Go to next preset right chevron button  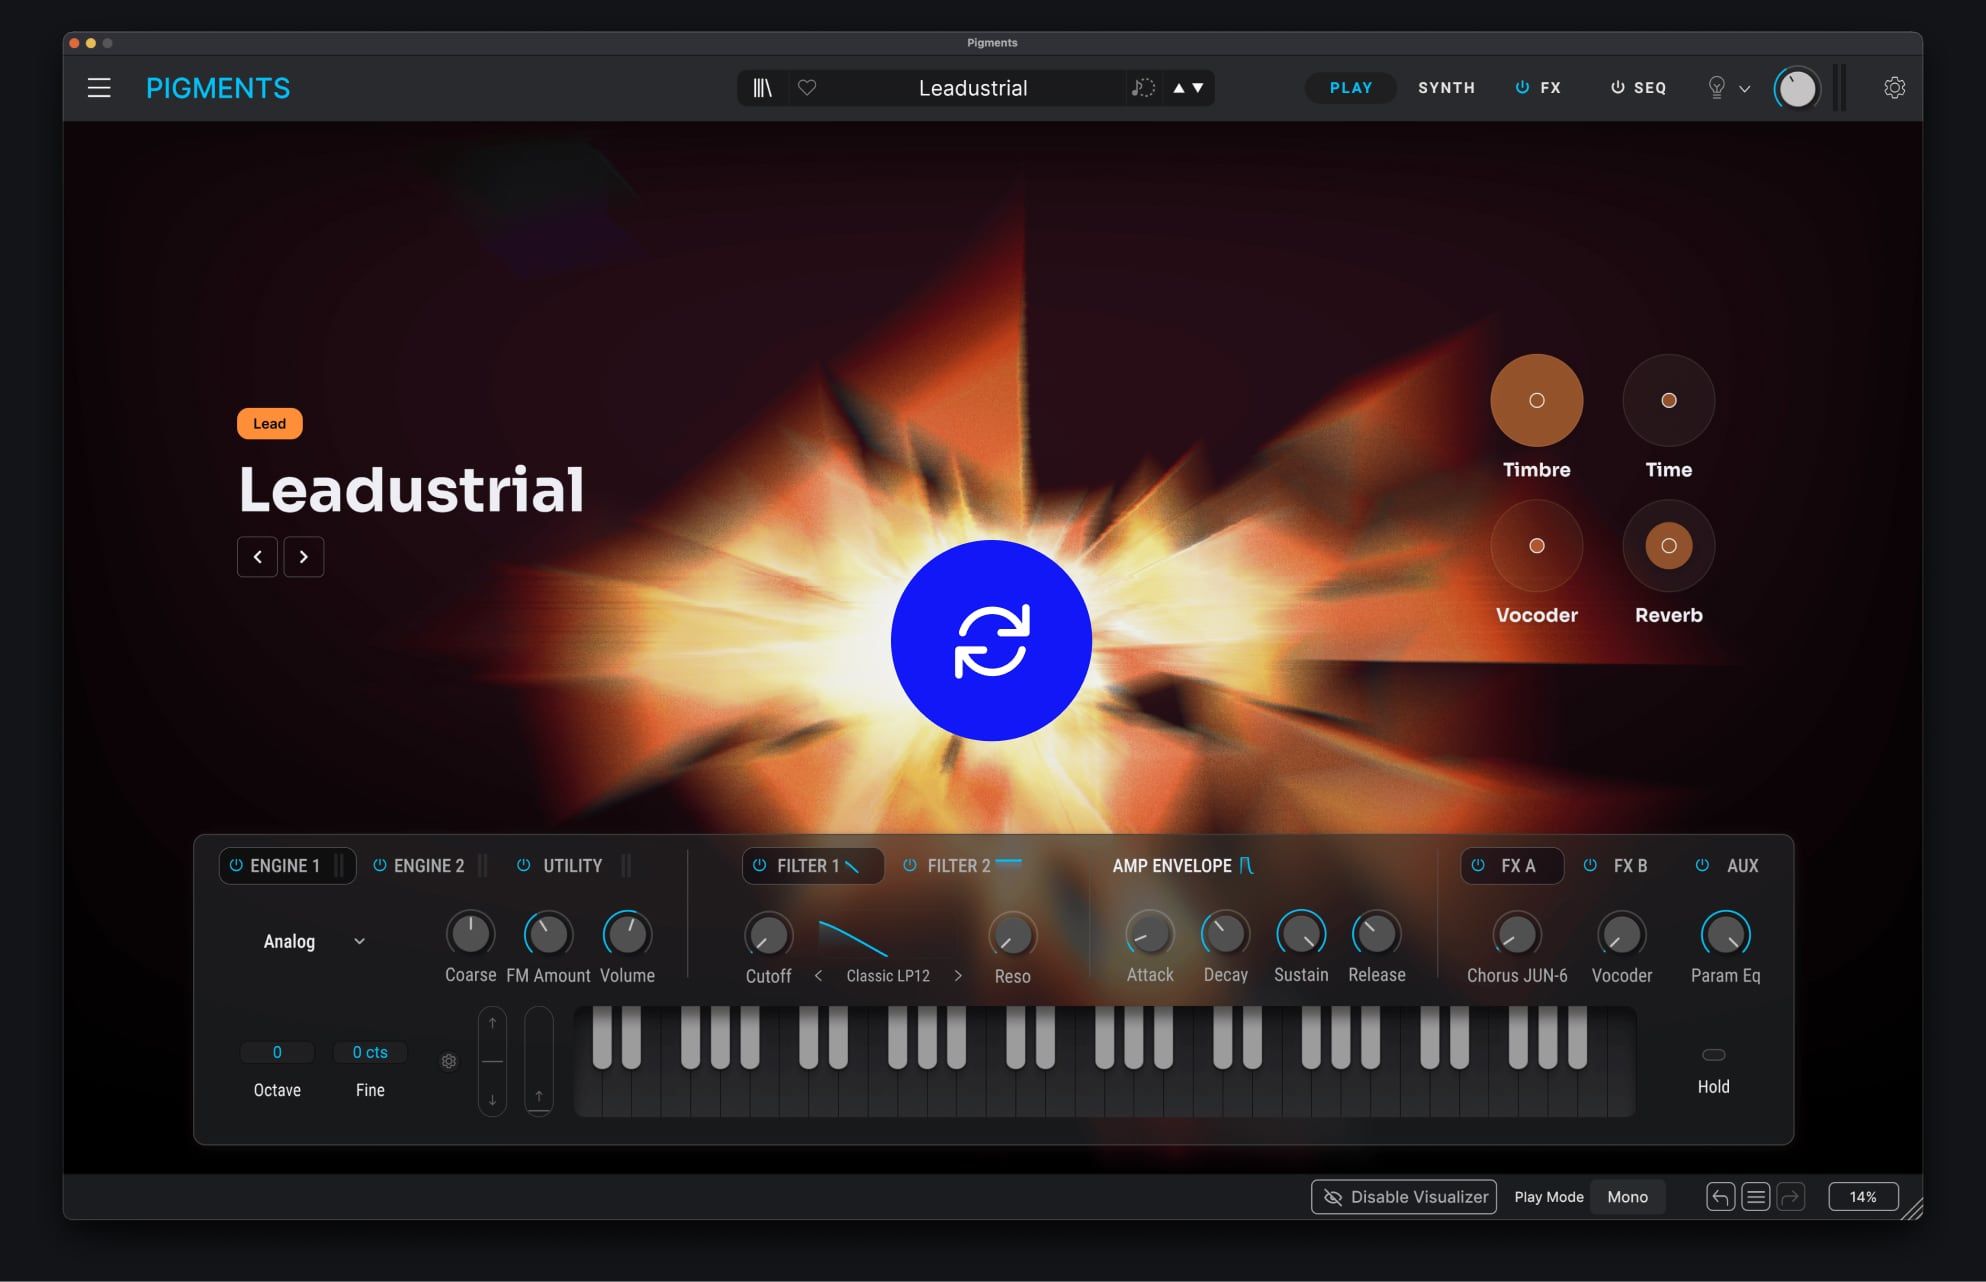pos(303,557)
